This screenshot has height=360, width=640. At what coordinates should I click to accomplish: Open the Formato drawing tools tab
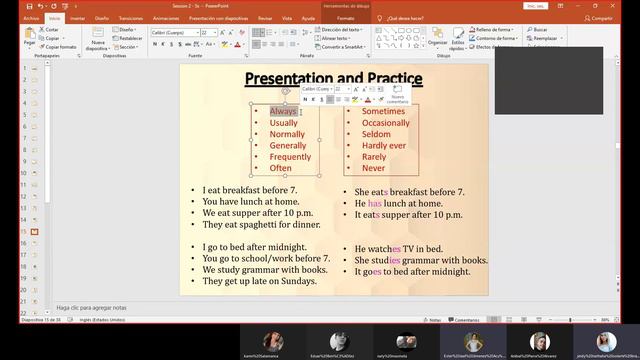click(346, 18)
